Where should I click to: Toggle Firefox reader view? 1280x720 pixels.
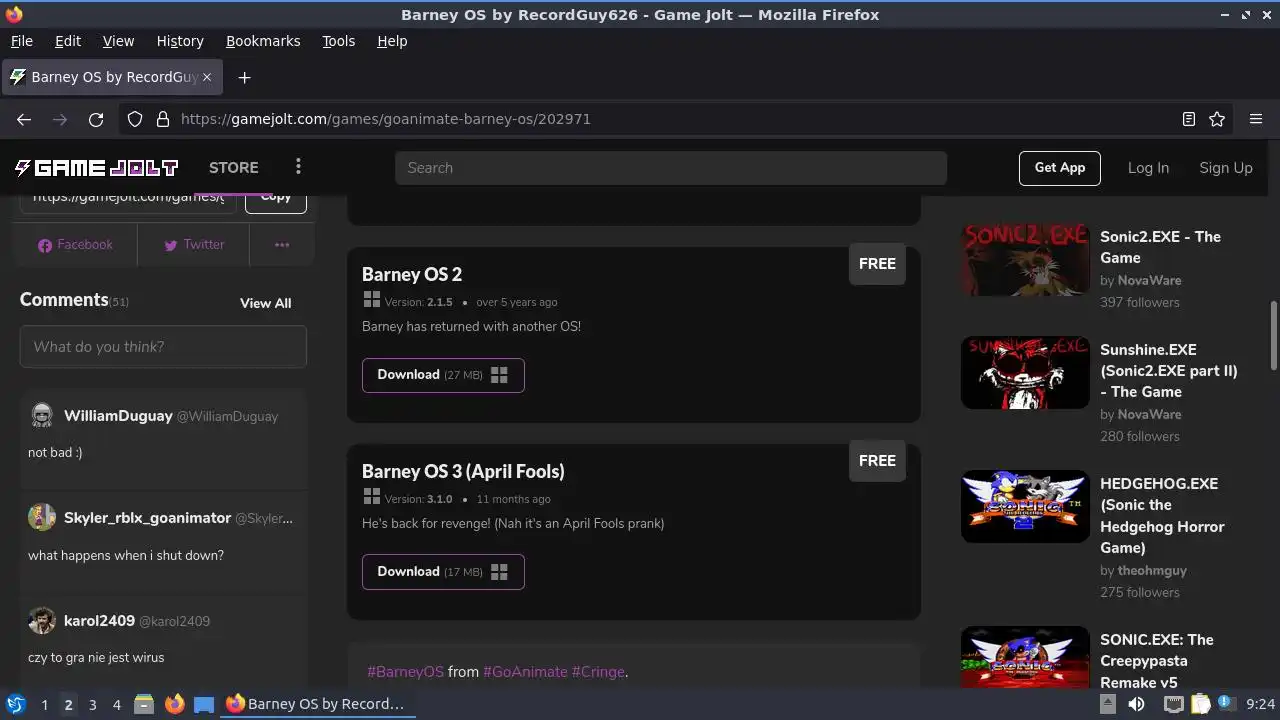(x=1189, y=119)
